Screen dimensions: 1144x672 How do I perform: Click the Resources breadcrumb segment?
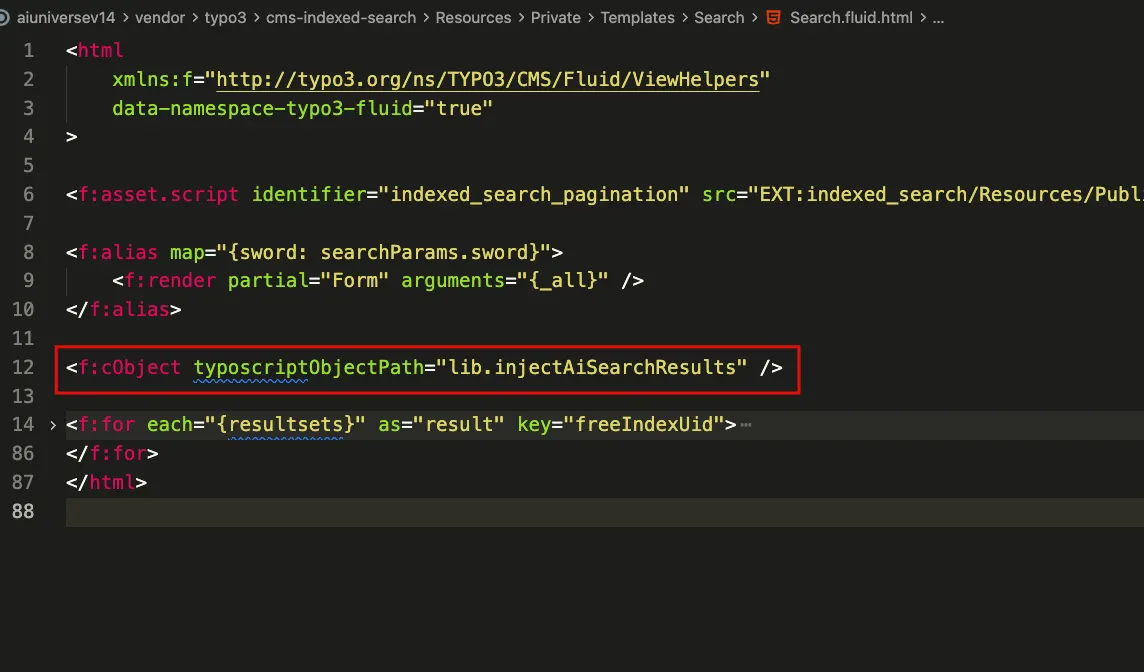tap(474, 18)
